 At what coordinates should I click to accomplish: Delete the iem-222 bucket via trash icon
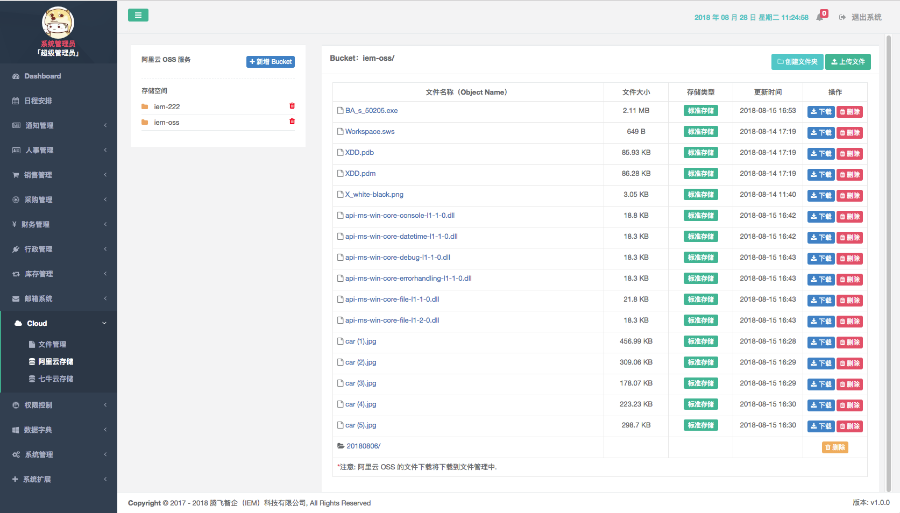click(292, 106)
